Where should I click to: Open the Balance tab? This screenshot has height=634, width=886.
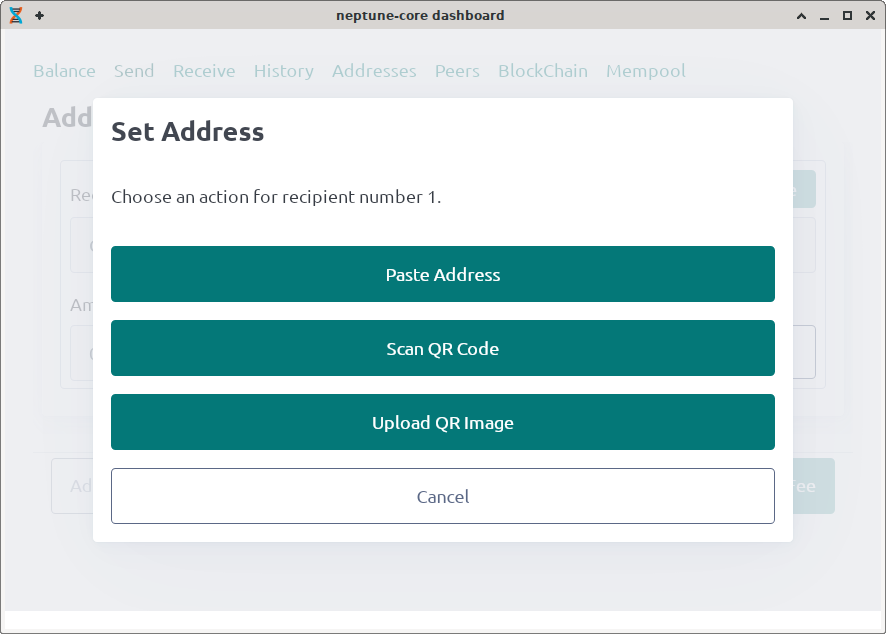64,71
